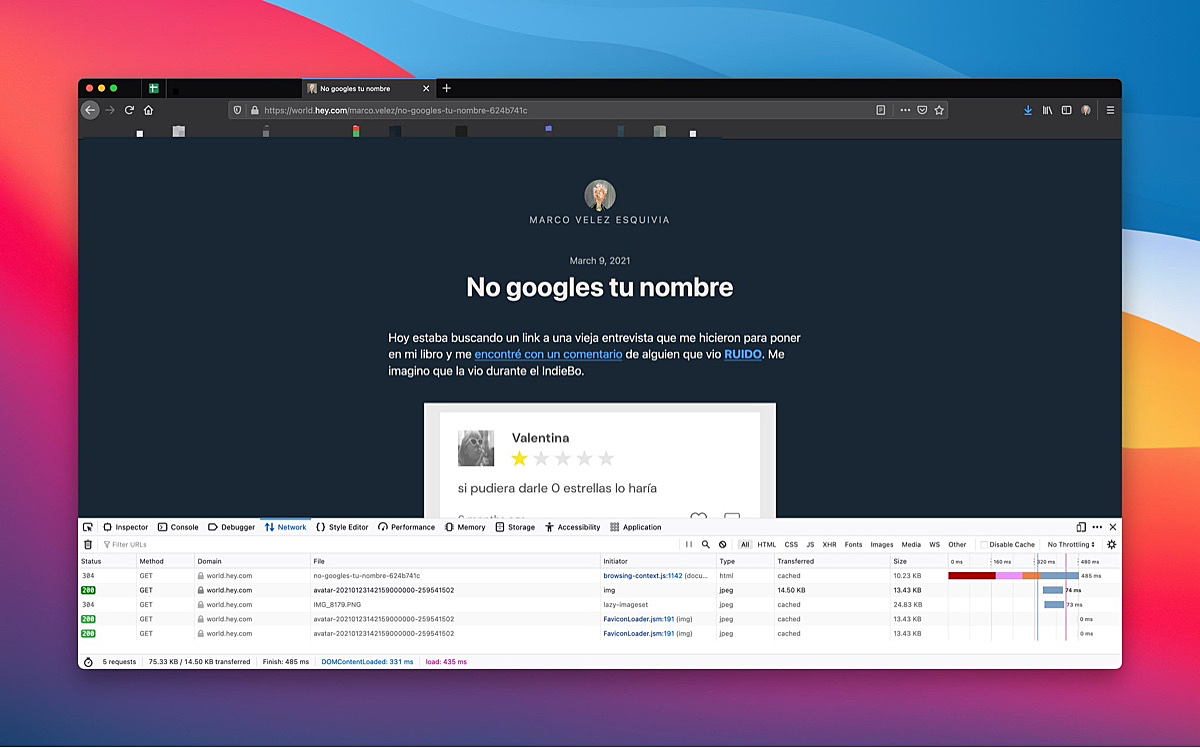Close the DevTools panel

1113,527
